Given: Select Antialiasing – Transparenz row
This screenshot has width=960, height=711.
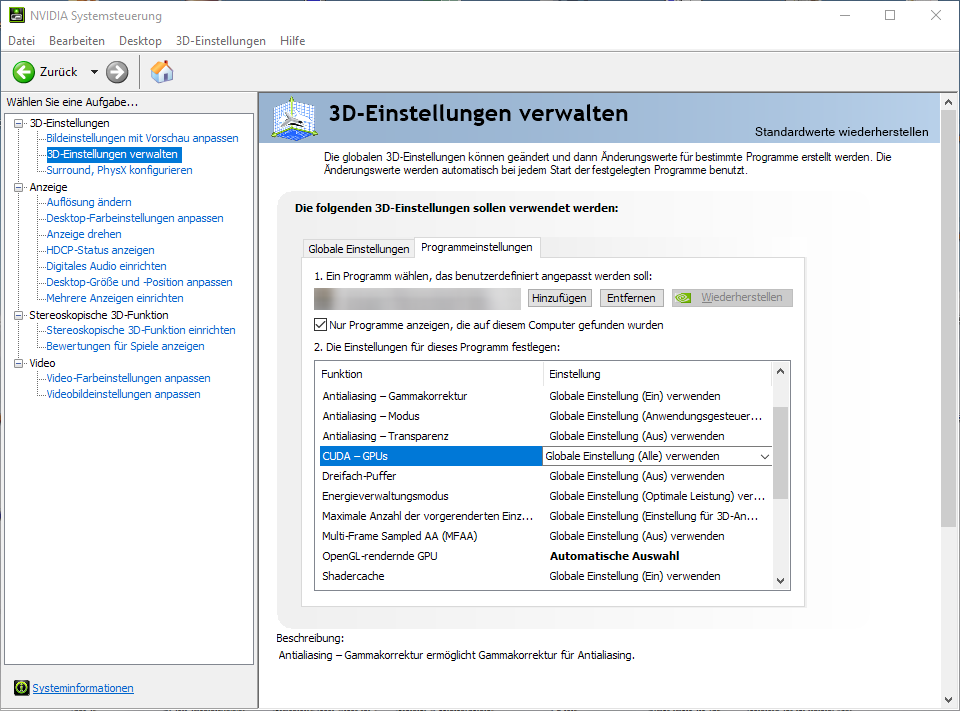Looking at the screenshot, I should [545, 436].
